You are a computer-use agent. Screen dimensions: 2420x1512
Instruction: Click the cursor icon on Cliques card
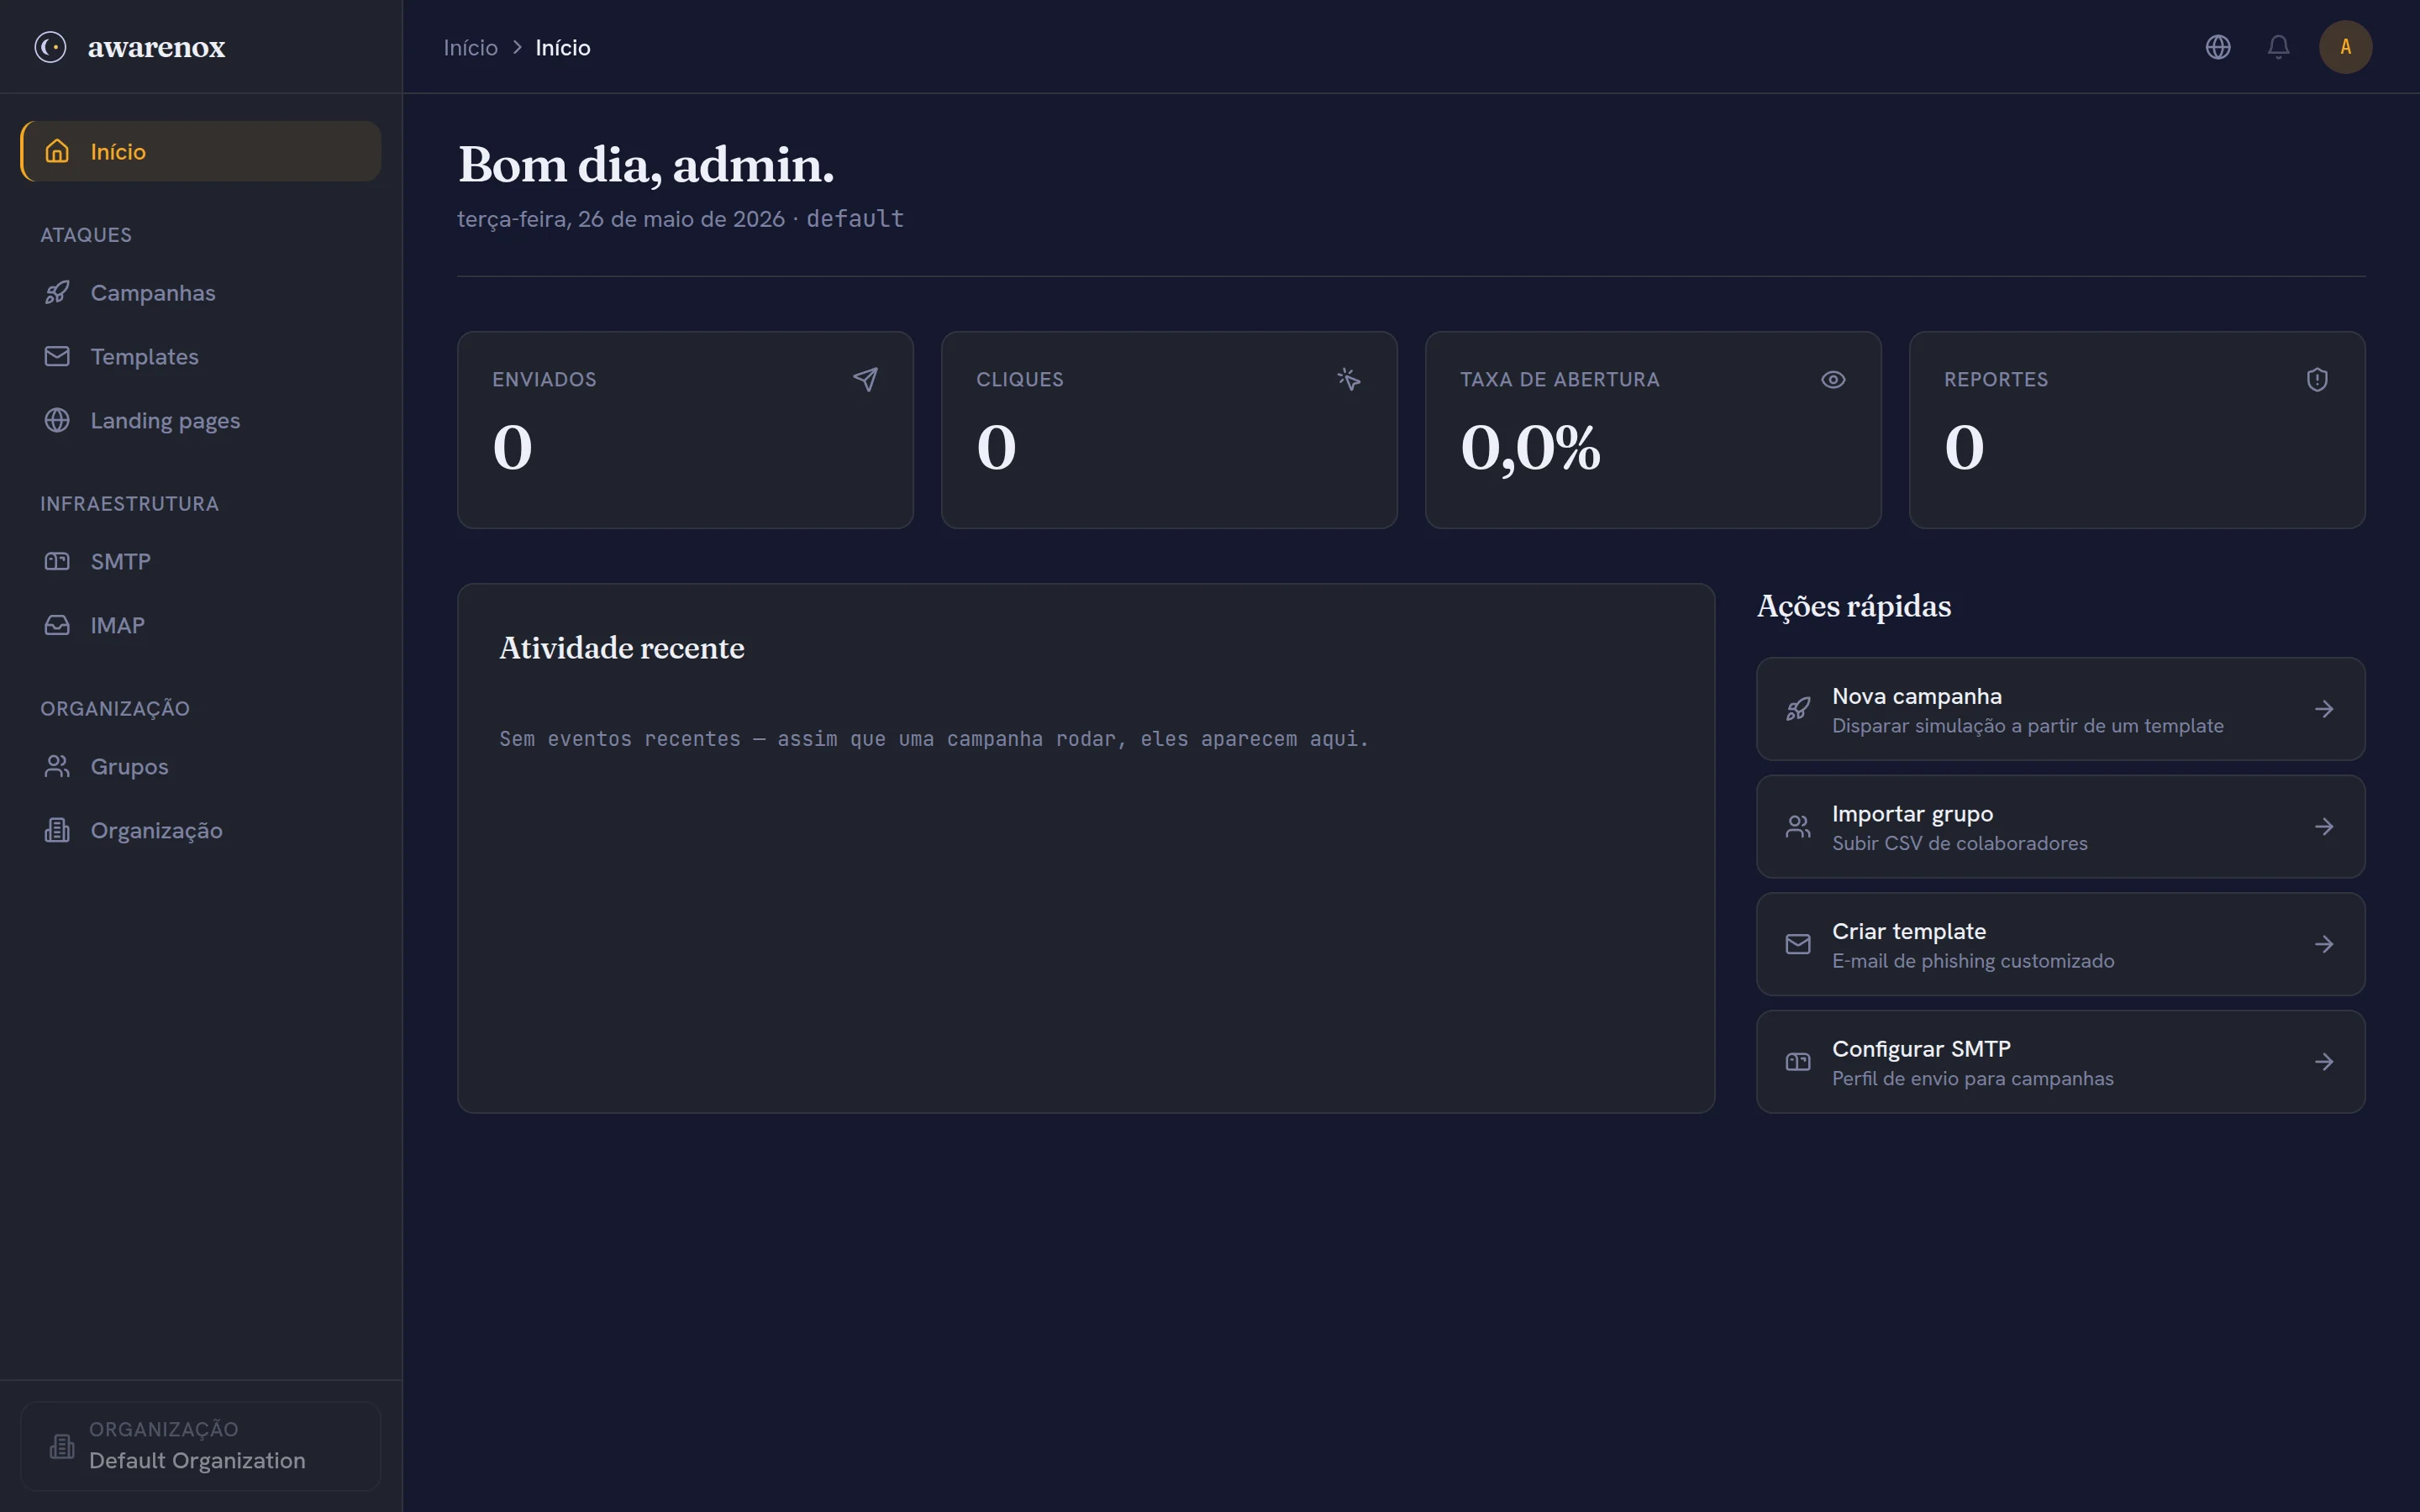[1349, 379]
